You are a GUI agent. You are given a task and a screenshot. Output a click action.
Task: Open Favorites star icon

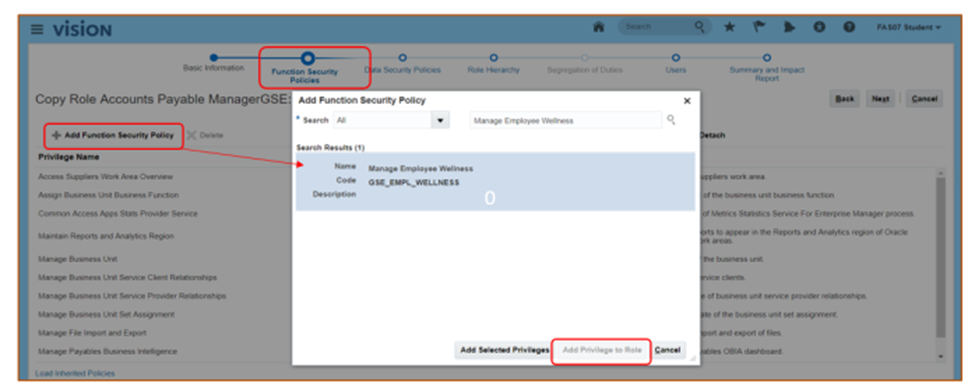(x=730, y=27)
